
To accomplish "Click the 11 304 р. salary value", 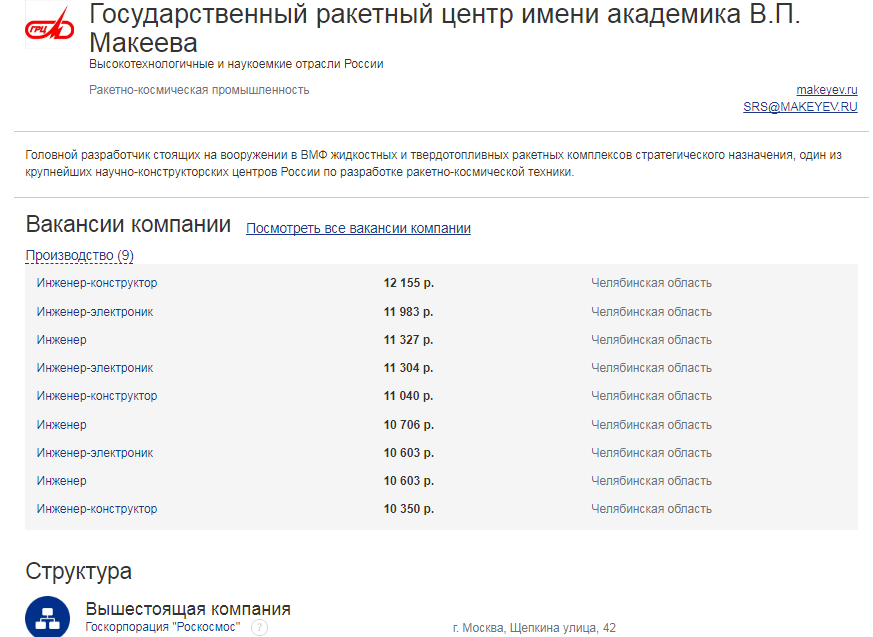I will click(x=408, y=368).
